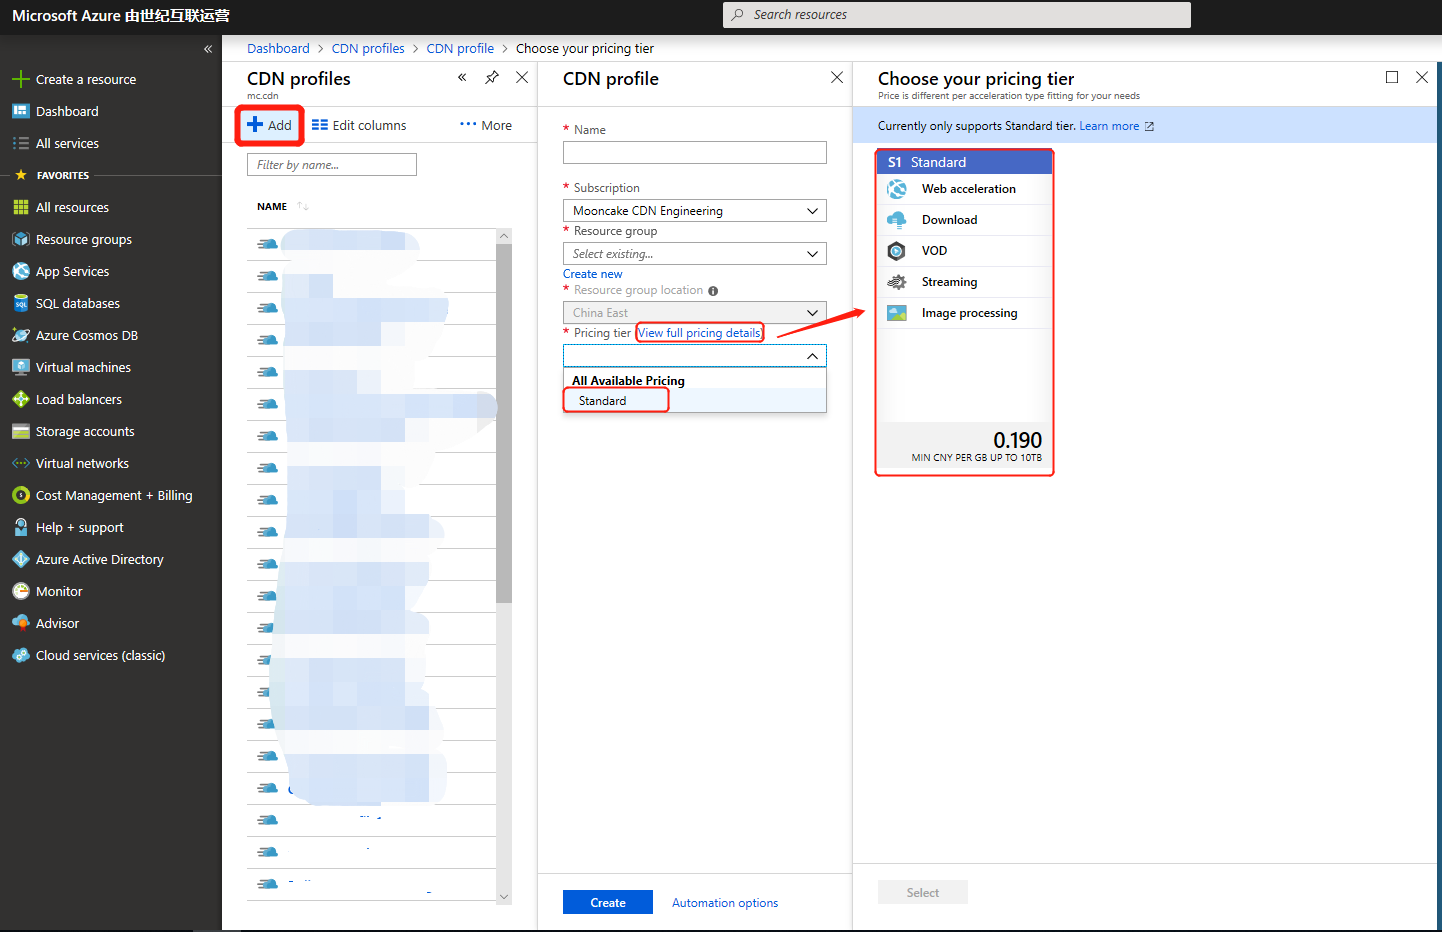Open the All services list icon

[x=20, y=143]
